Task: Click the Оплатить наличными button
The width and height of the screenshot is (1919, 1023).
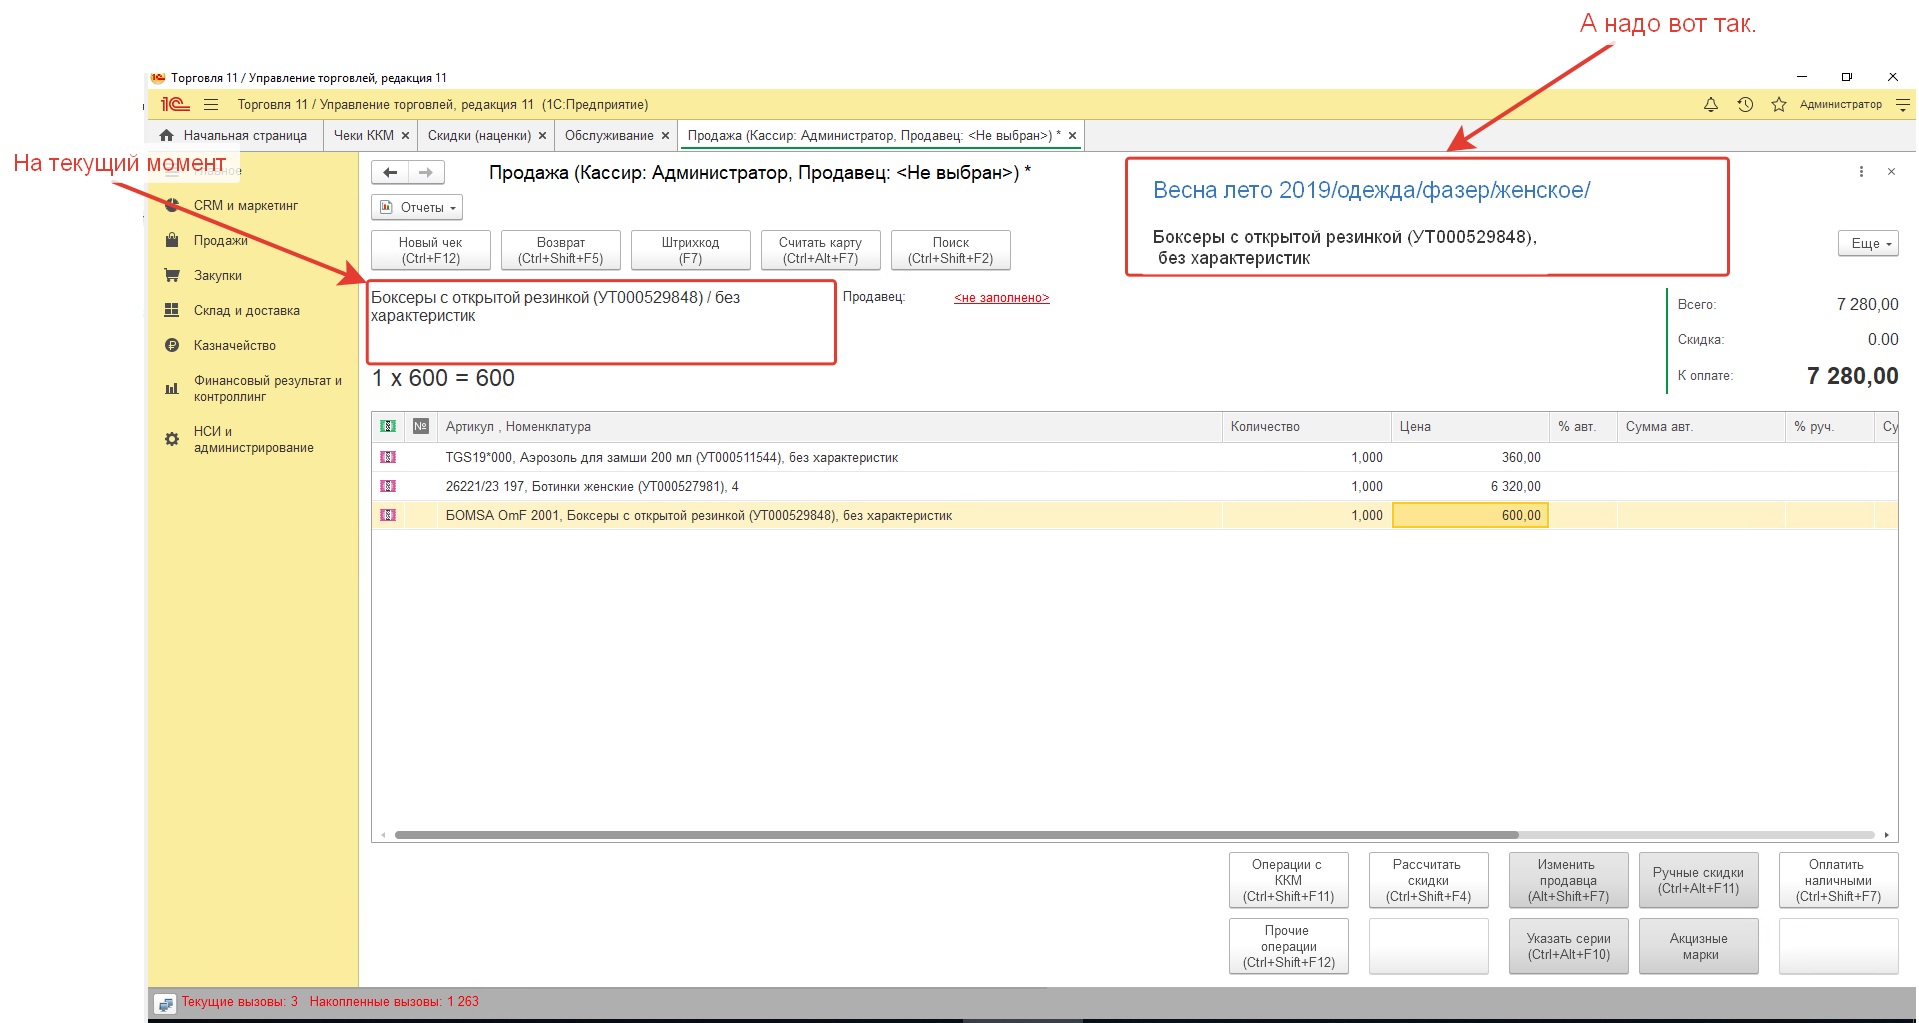Action: click(1837, 880)
